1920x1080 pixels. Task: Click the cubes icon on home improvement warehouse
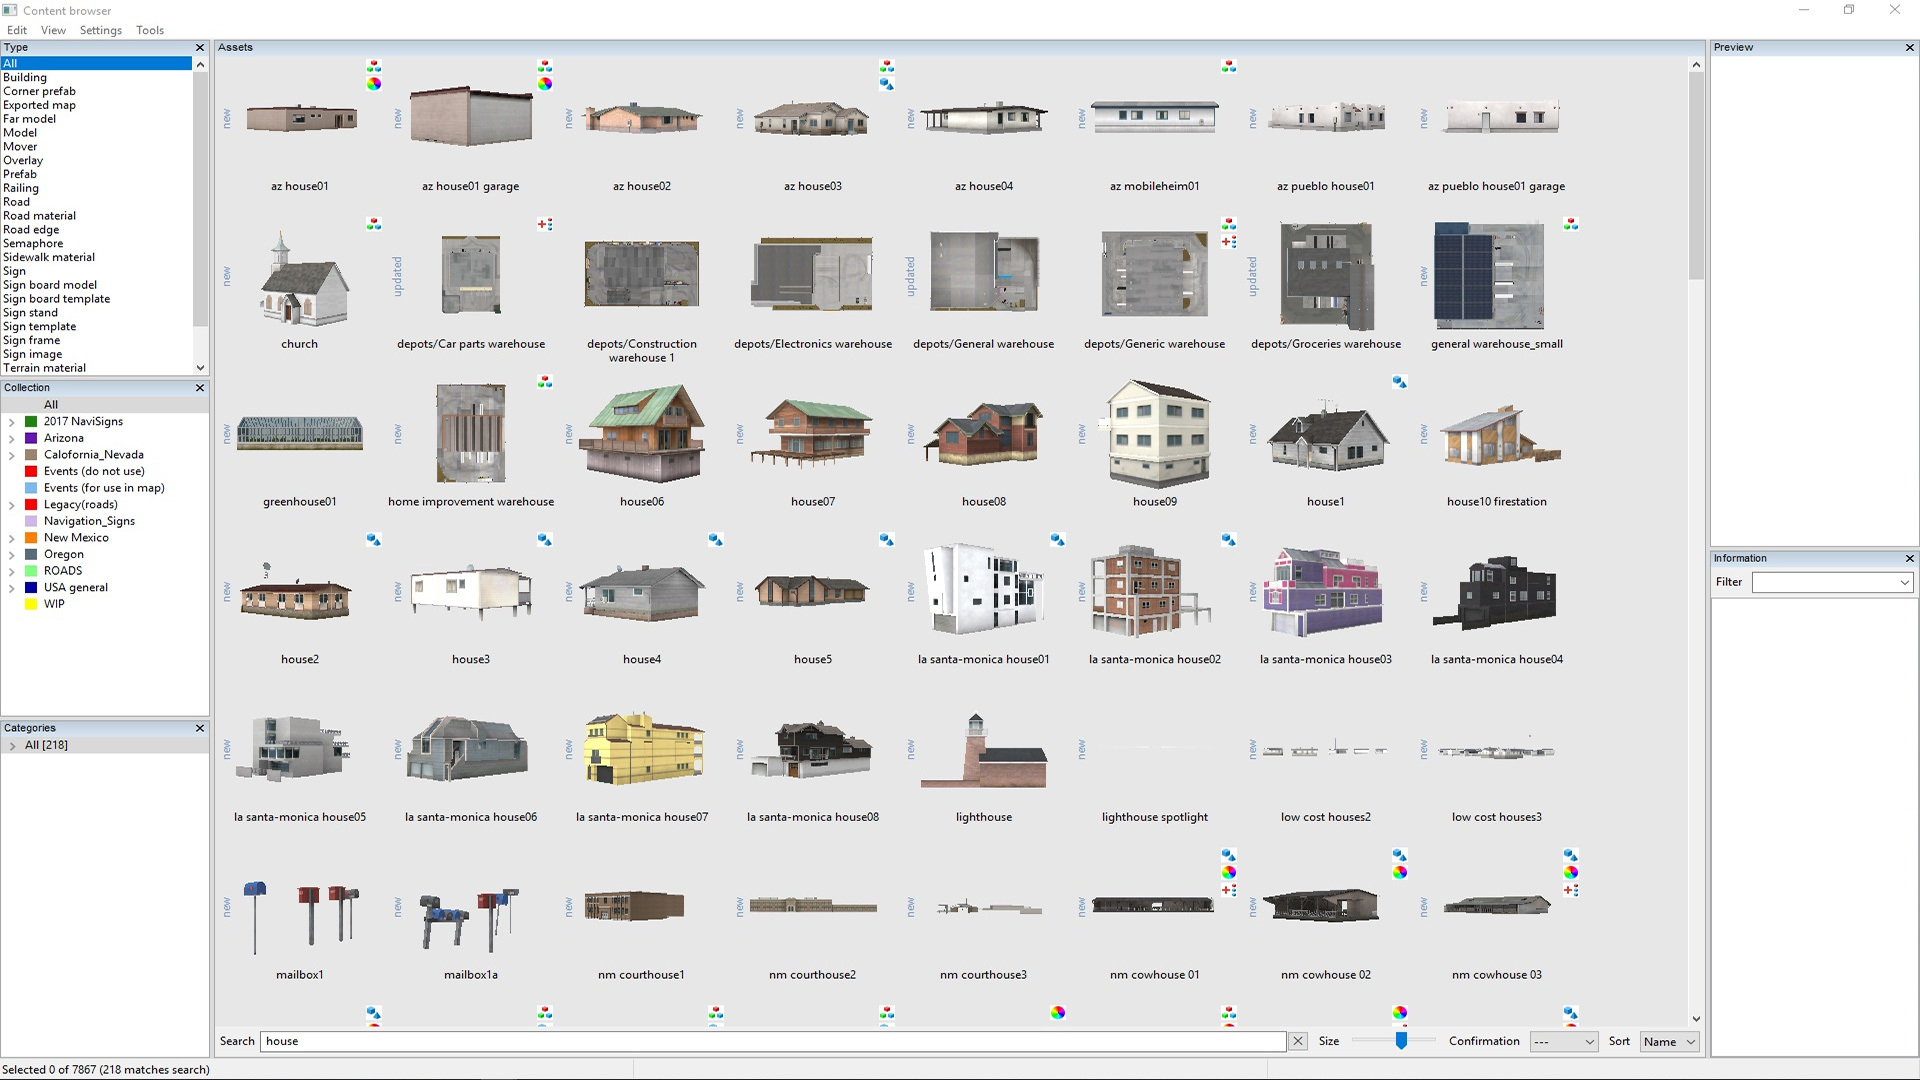(545, 382)
